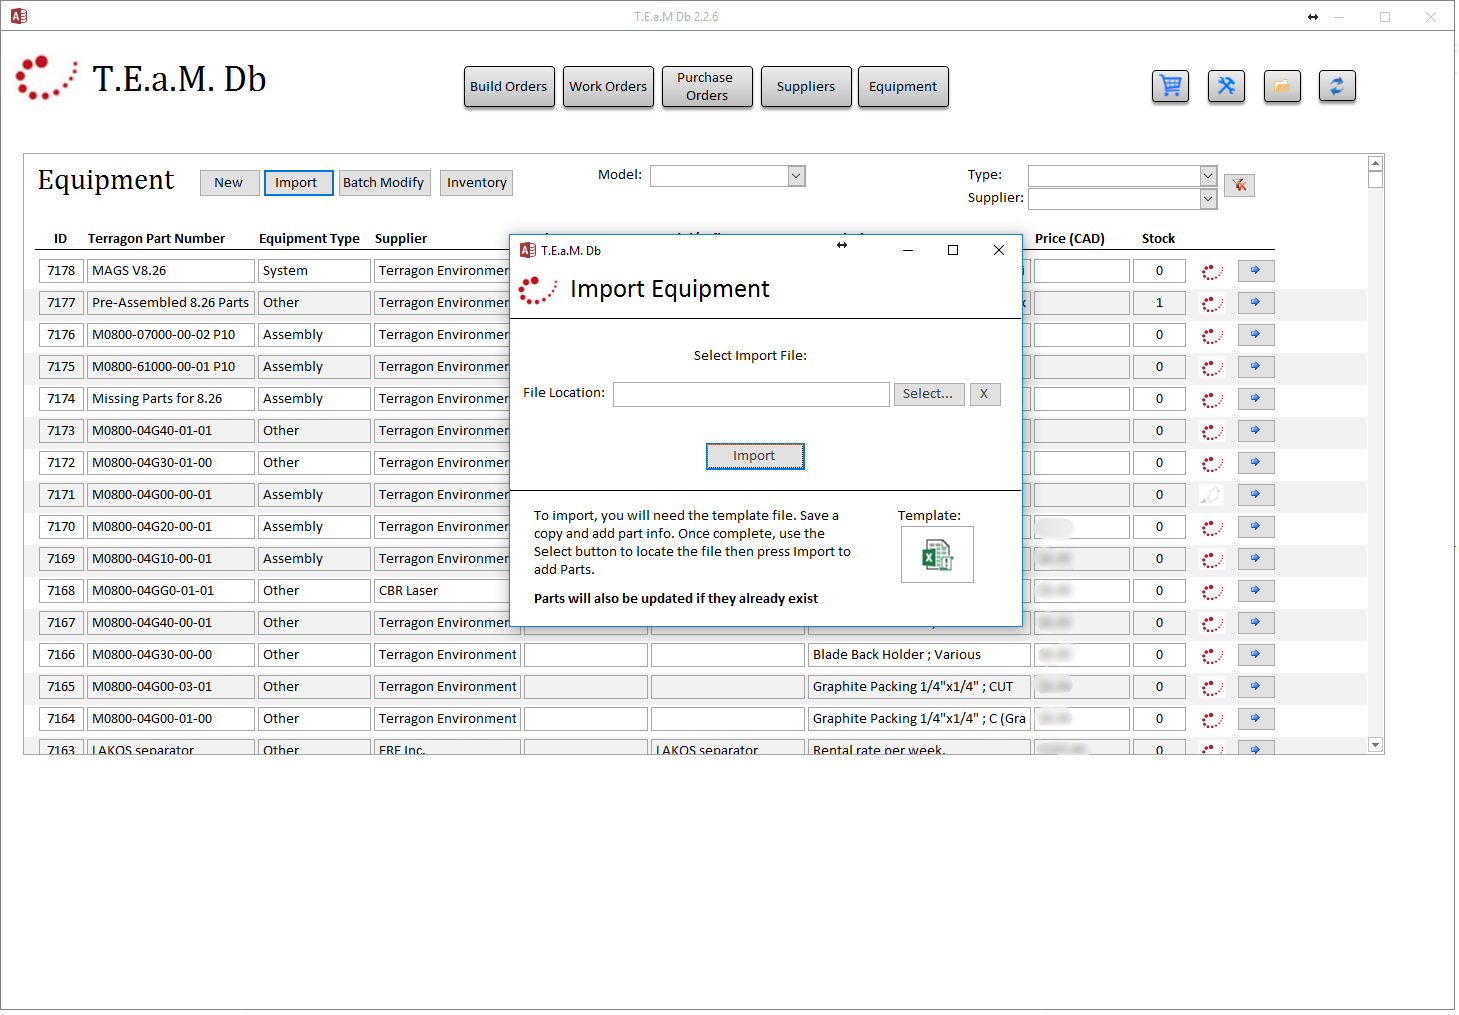Click ID cell 7173
1459x1015 pixels.
pyautogui.click(x=61, y=431)
